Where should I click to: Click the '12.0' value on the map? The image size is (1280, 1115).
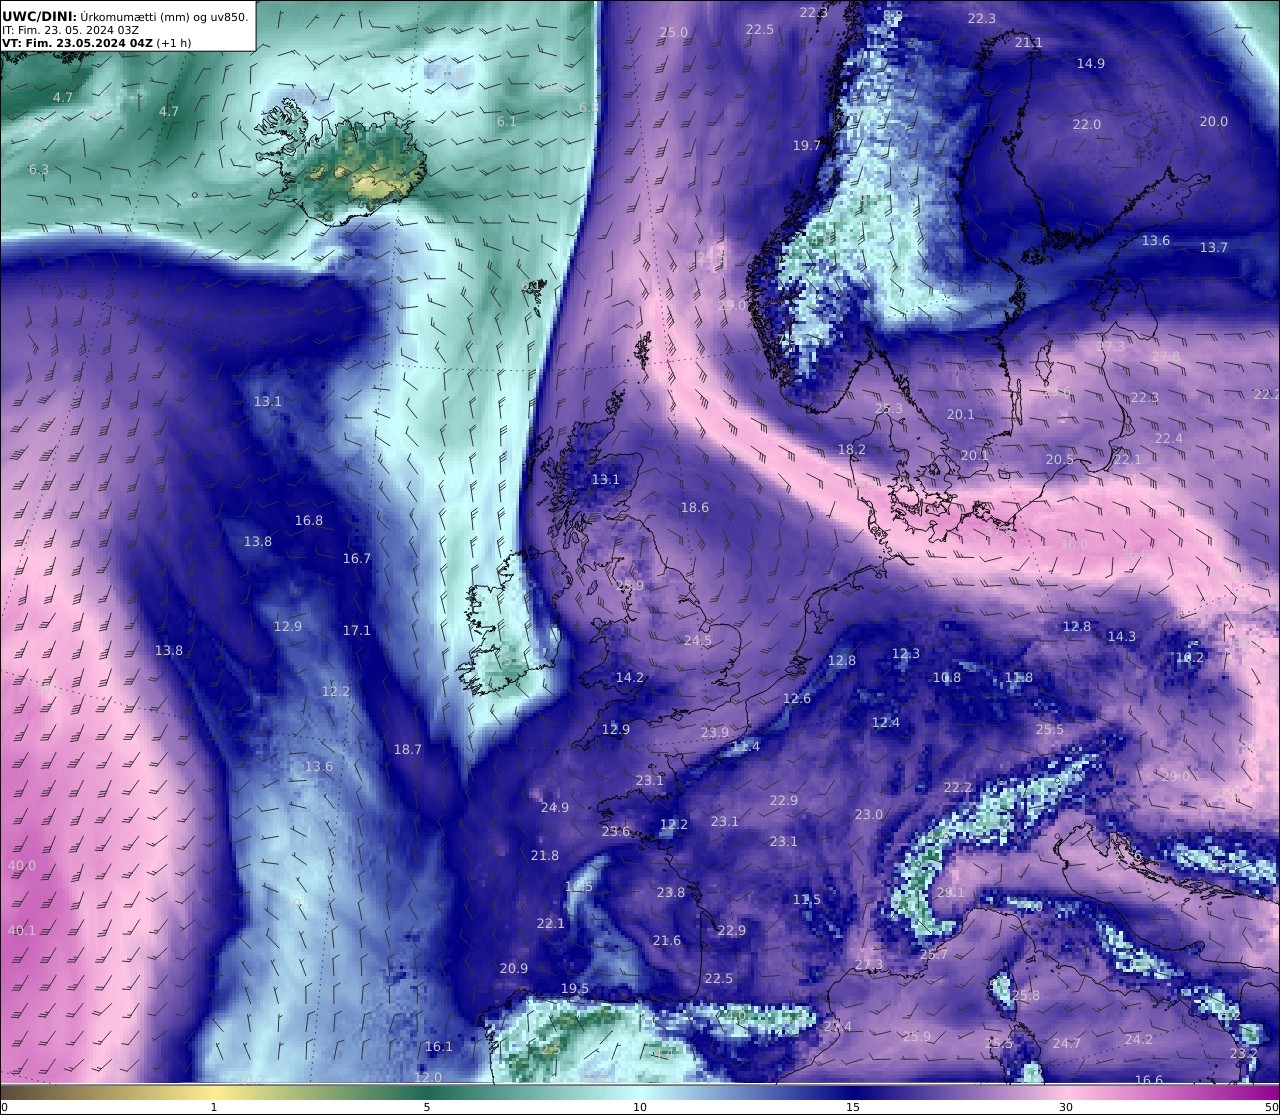(427, 1077)
